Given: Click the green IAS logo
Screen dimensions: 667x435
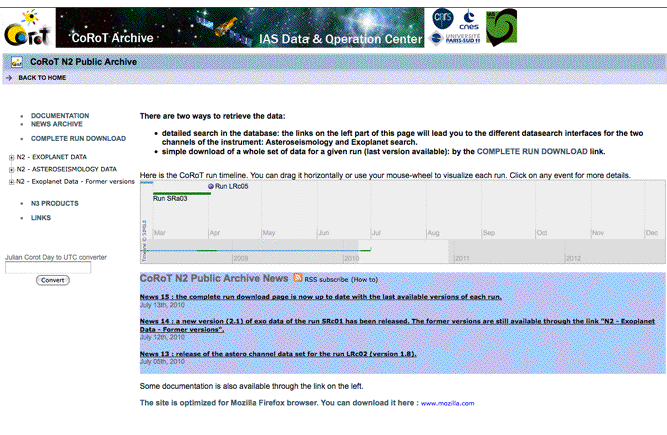Looking at the screenshot, I should coord(501,27).
